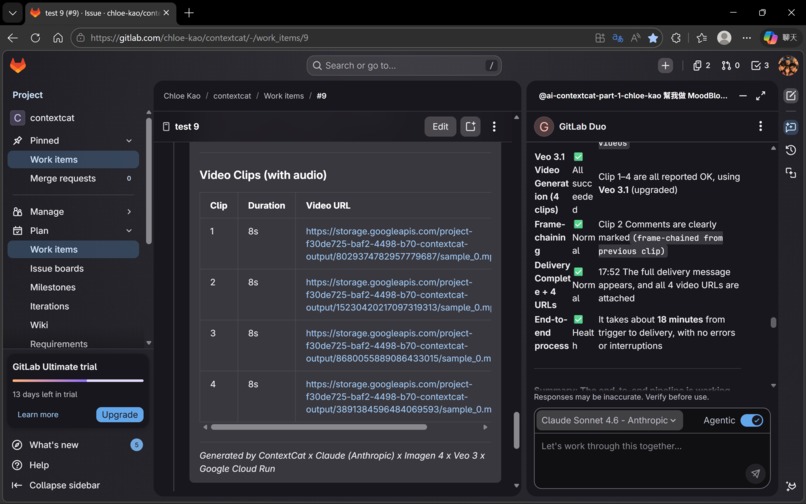Open browser extensions puzzle icon
The image size is (806, 504).
(x=676, y=38)
